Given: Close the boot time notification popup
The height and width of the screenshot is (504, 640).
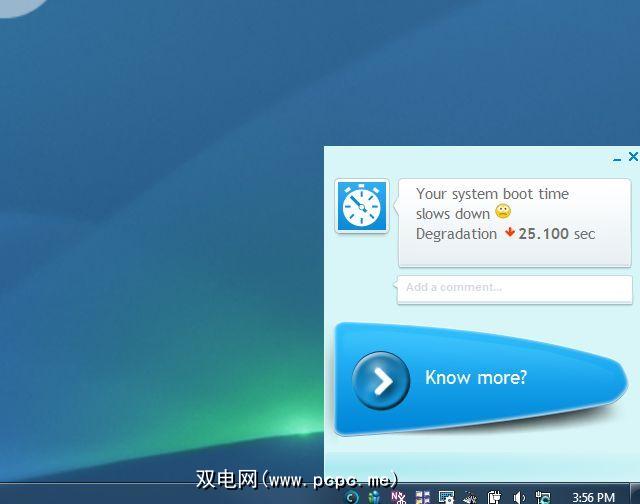Looking at the screenshot, I should pos(633,156).
